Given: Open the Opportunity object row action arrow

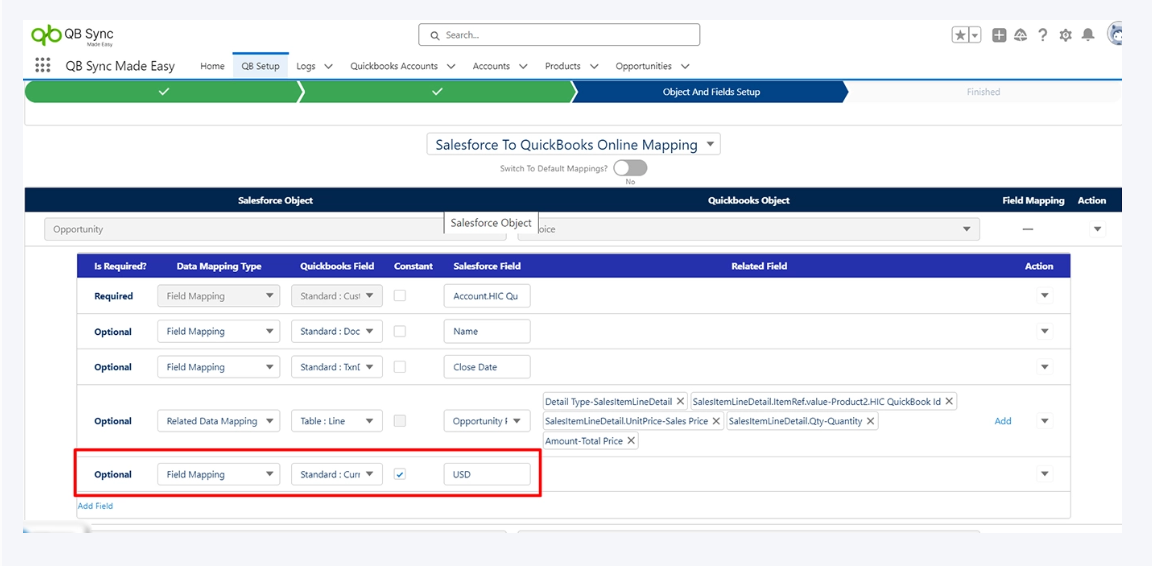Looking at the screenshot, I should tap(1098, 229).
